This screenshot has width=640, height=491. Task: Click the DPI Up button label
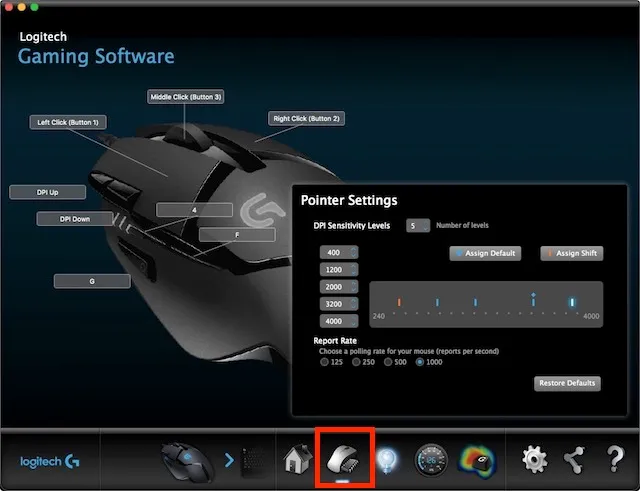[48, 192]
